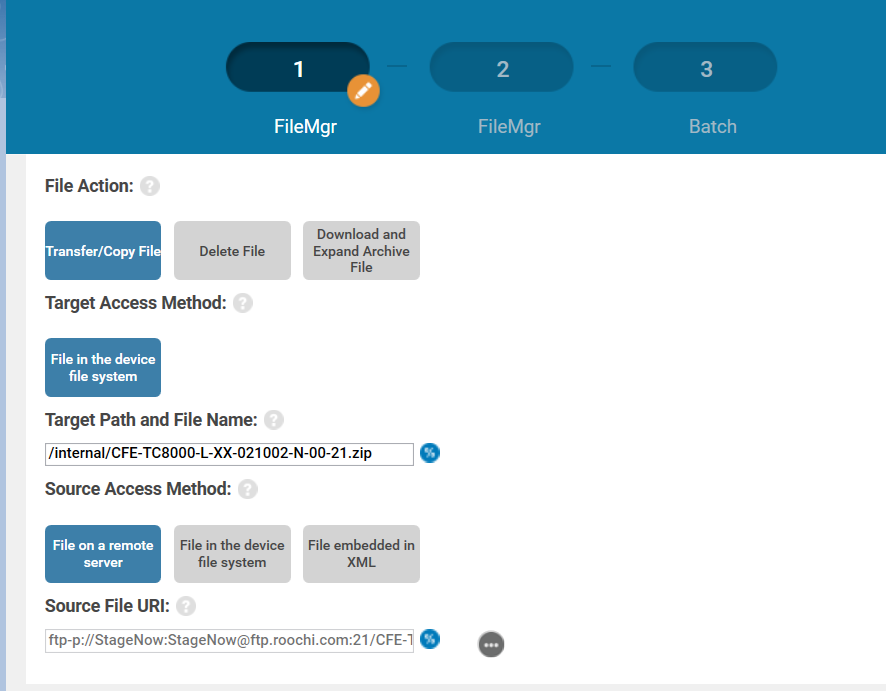Click the File Action heading text
The height and width of the screenshot is (691, 886).
point(89,186)
